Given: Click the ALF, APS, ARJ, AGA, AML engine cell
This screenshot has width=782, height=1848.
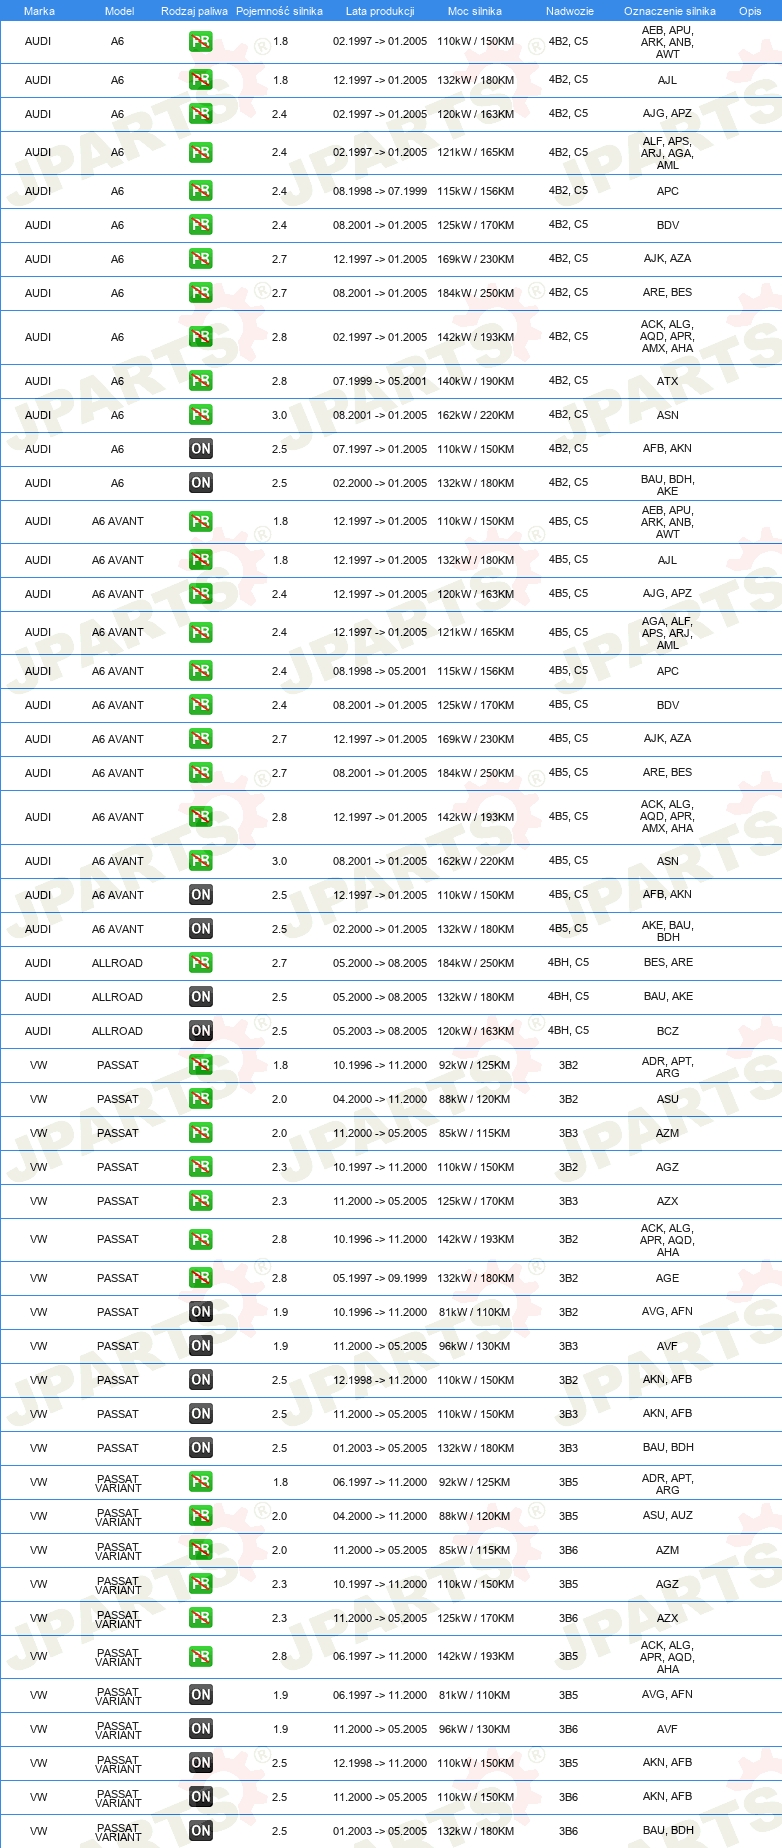Looking at the screenshot, I should point(668,153).
